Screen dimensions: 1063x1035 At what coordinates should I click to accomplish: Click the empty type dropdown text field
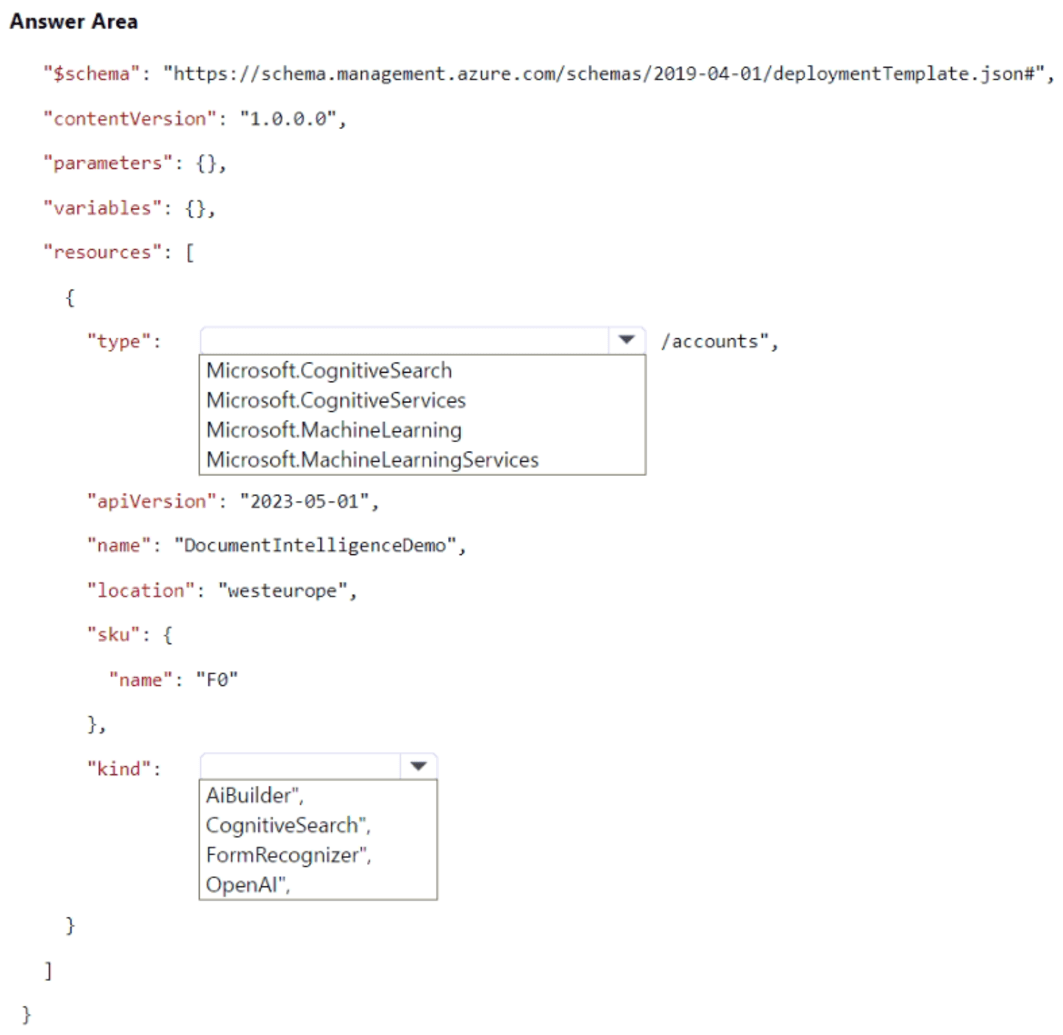(400, 340)
